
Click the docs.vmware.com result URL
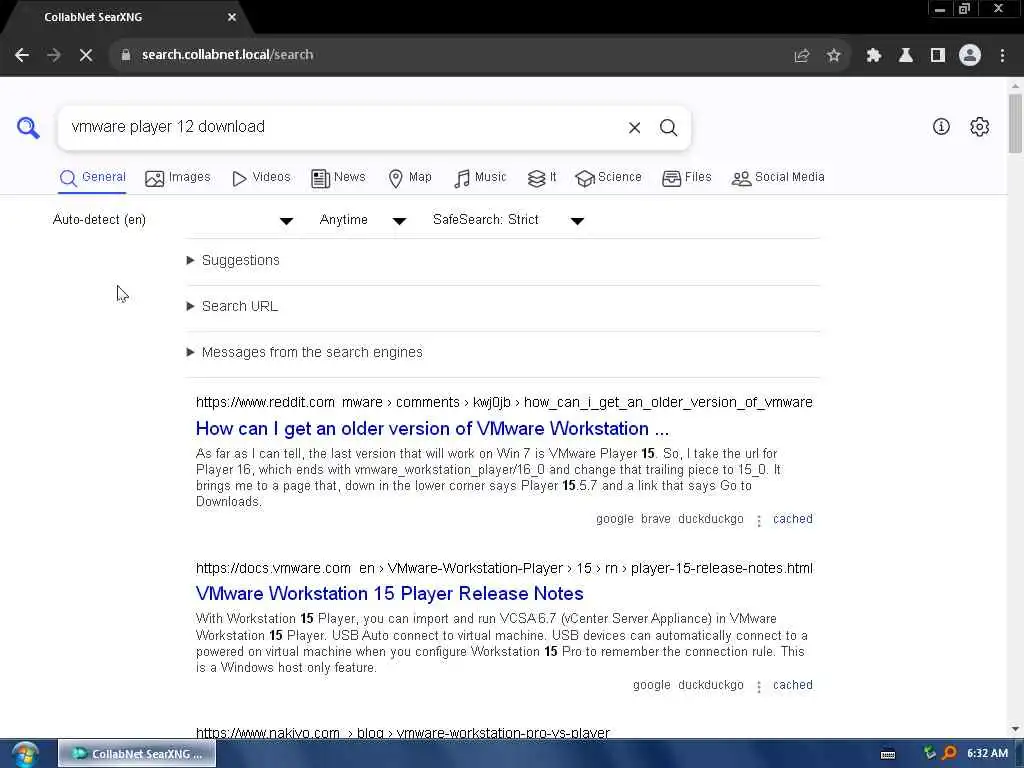504,568
